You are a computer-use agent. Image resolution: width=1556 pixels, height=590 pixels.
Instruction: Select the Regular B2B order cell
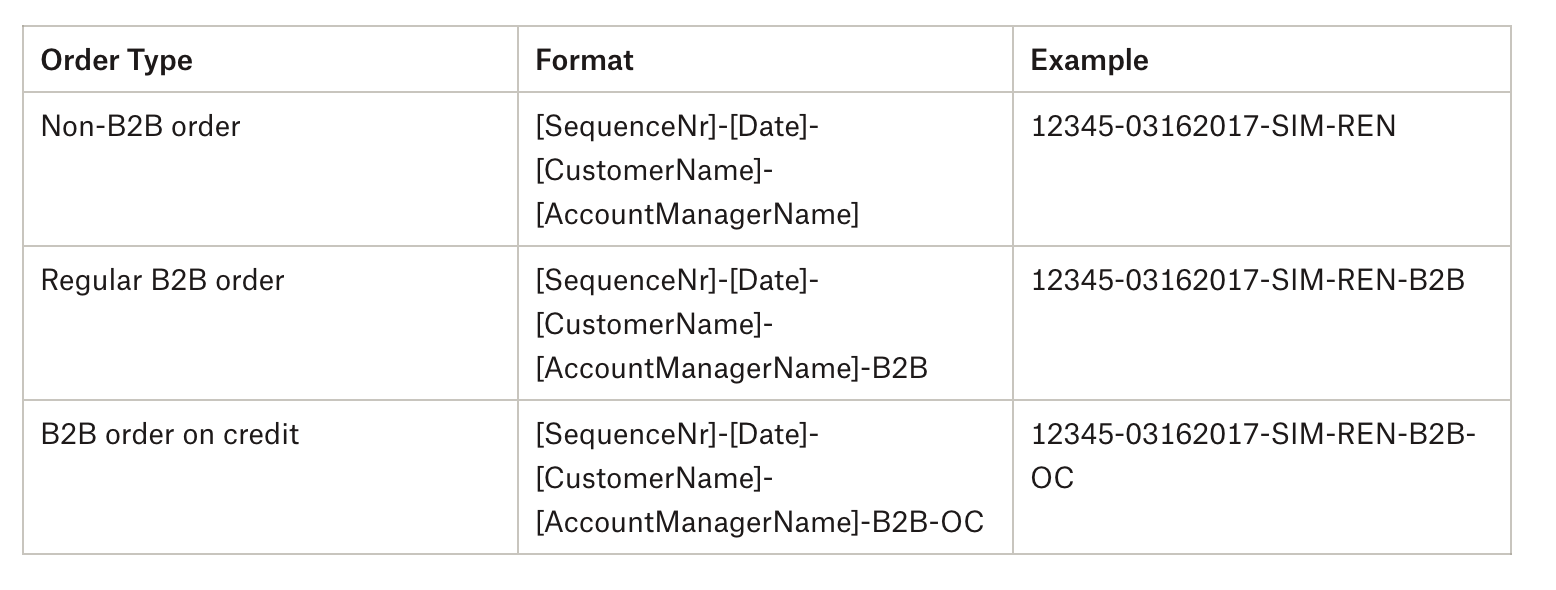pos(162,280)
